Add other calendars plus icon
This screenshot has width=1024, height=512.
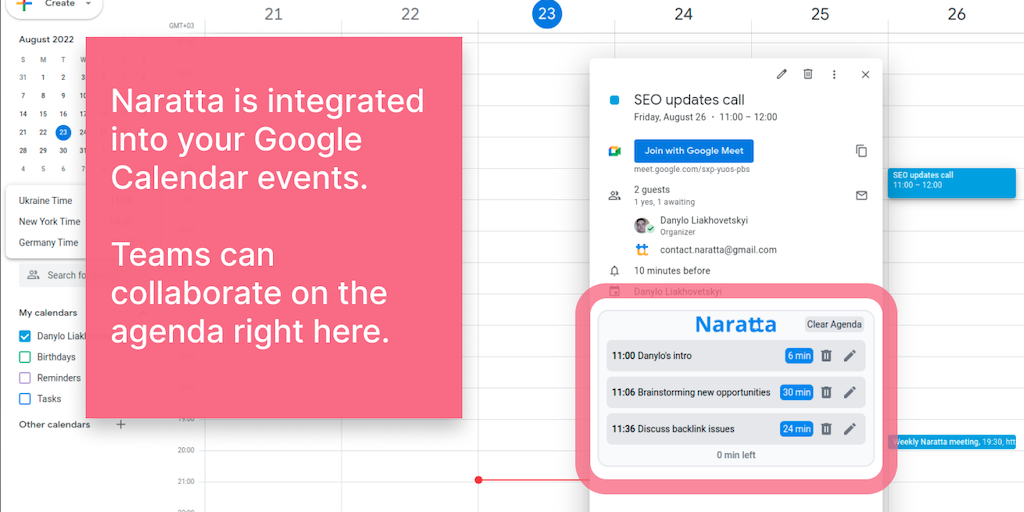[x=120, y=424]
